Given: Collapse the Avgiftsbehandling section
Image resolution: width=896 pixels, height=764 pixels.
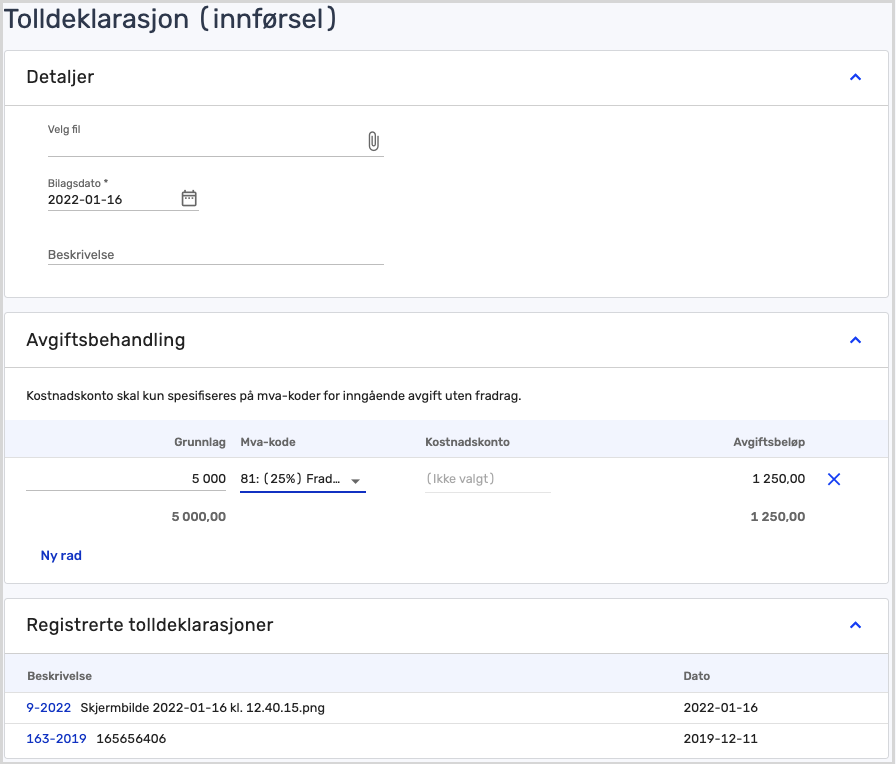Looking at the screenshot, I should tap(855, 340).
